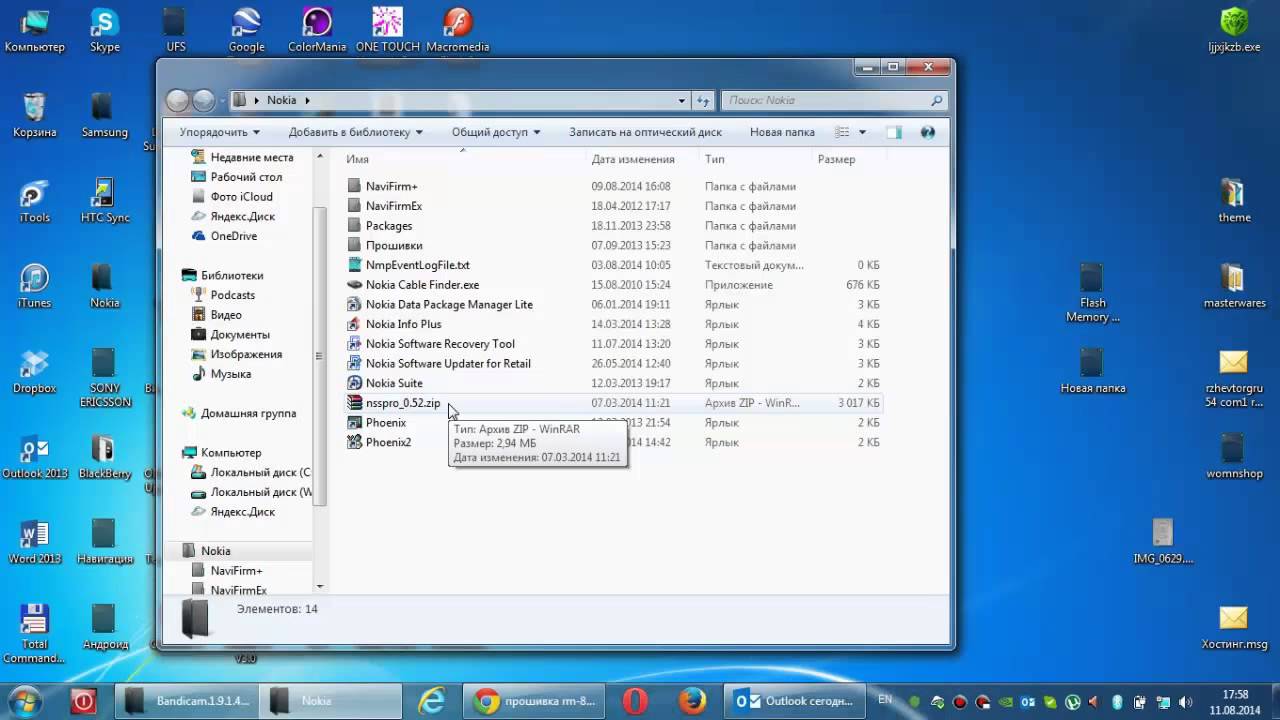This screenshot has height=720, width=1280.
Task: Select the nsspro_0.52.zip archive
Action: pos(402,403)
